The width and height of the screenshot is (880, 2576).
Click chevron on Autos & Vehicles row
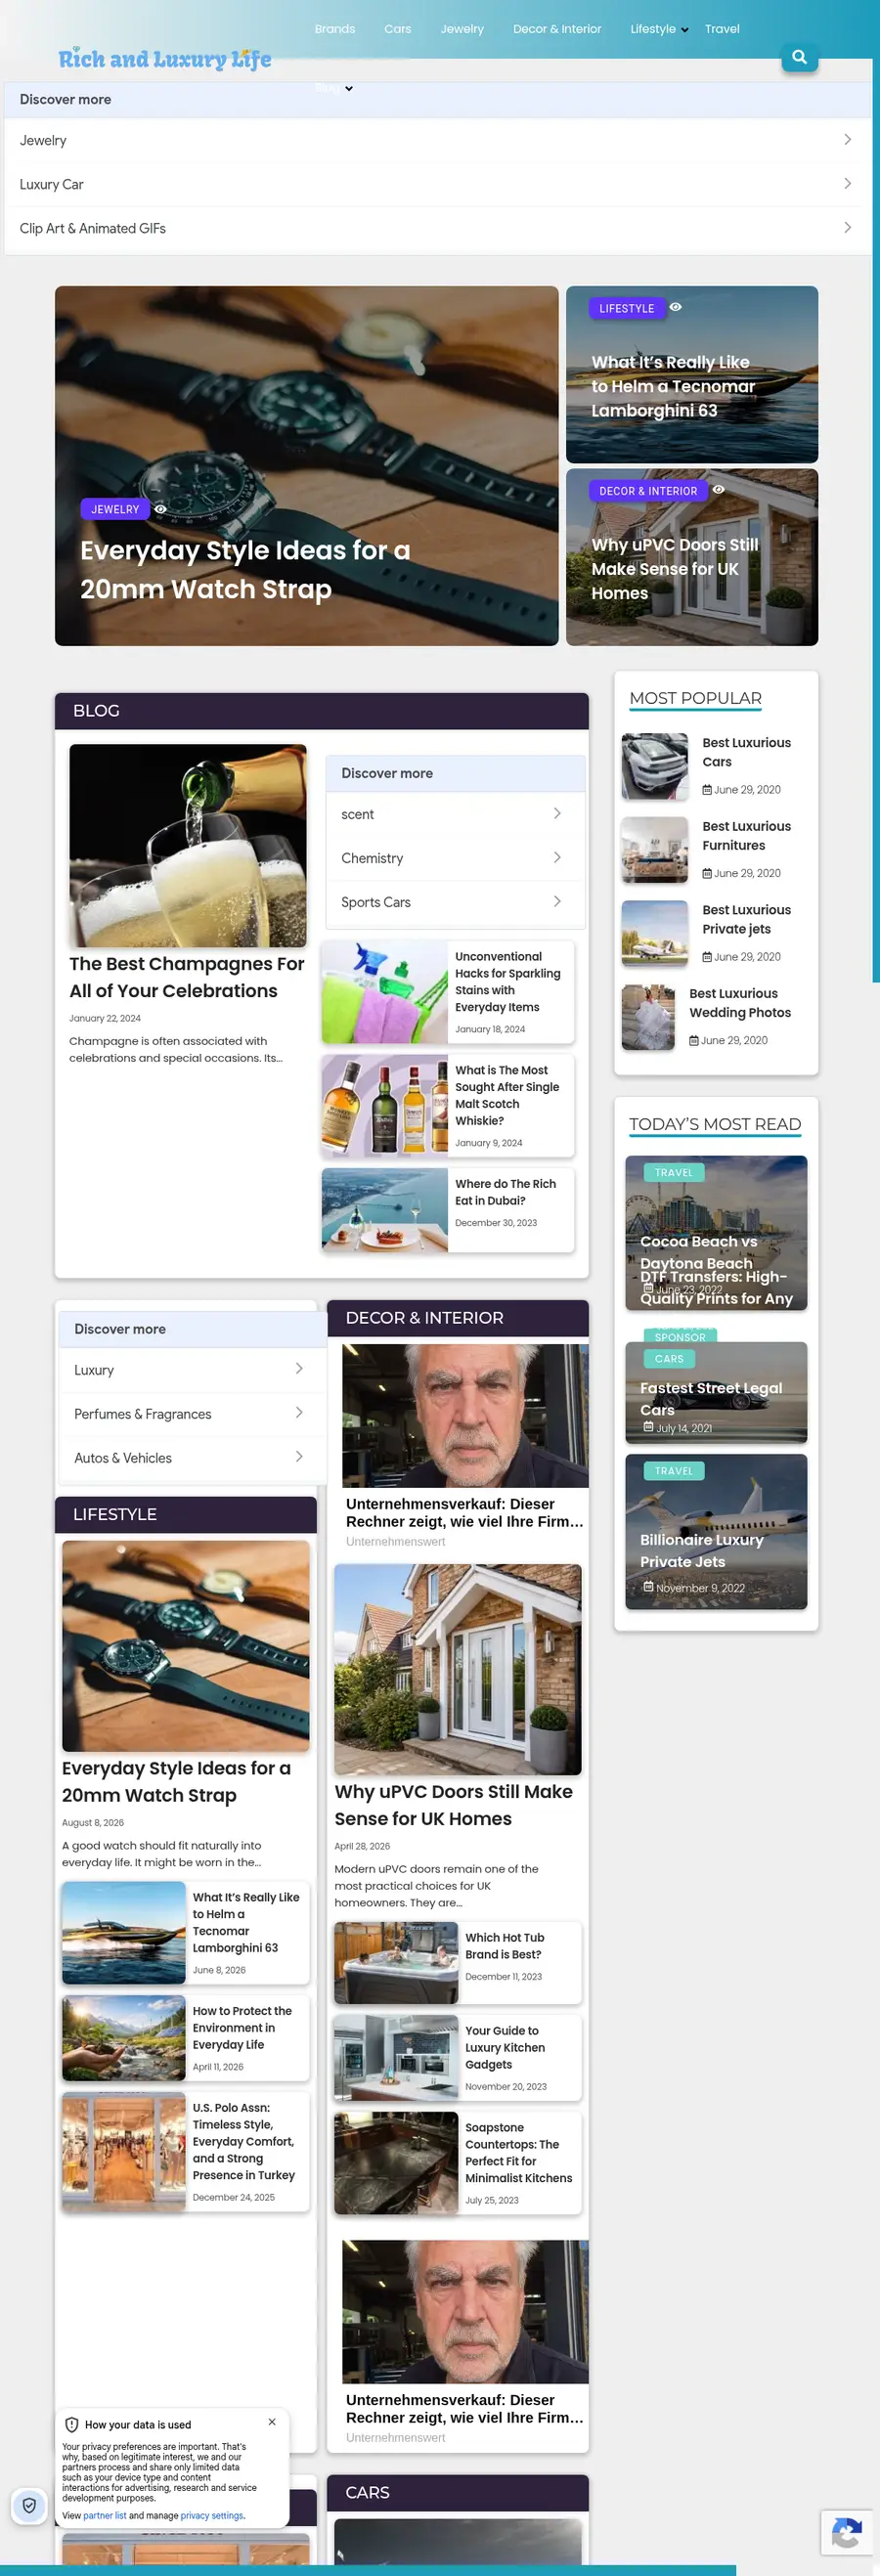pos(299,1457)
